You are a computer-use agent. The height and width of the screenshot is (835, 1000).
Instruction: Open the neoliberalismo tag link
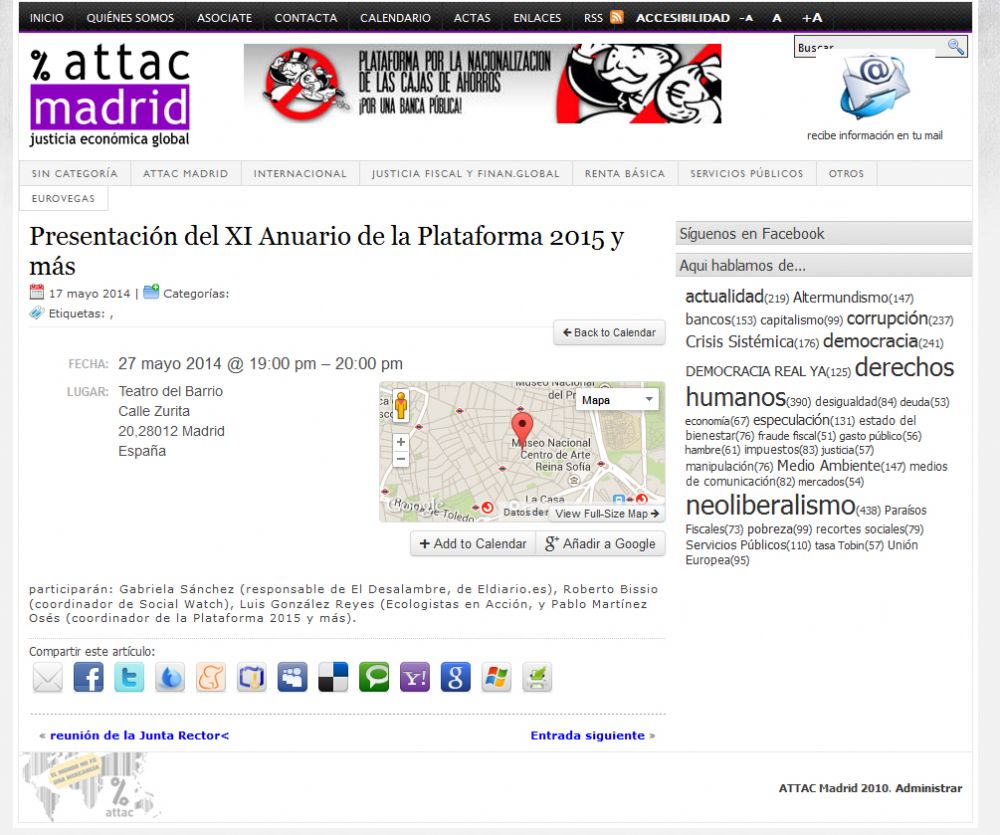coord(770,505)
